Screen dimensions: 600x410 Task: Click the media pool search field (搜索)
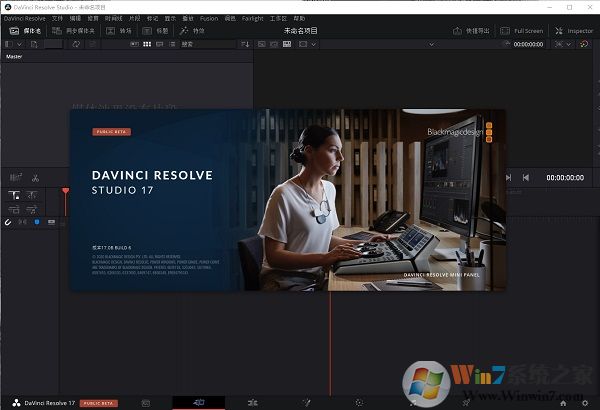[205, 44]
